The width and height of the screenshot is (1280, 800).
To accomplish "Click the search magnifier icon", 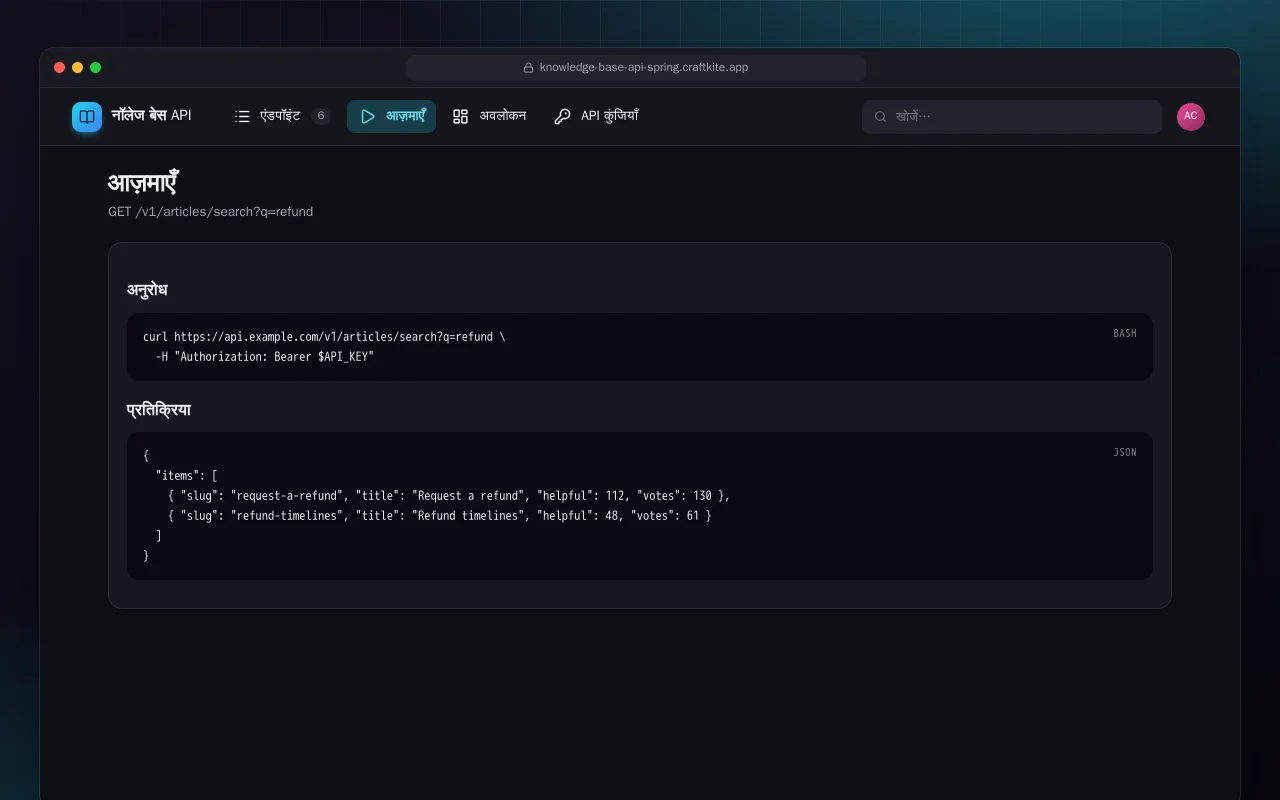I will click(881, 116).
